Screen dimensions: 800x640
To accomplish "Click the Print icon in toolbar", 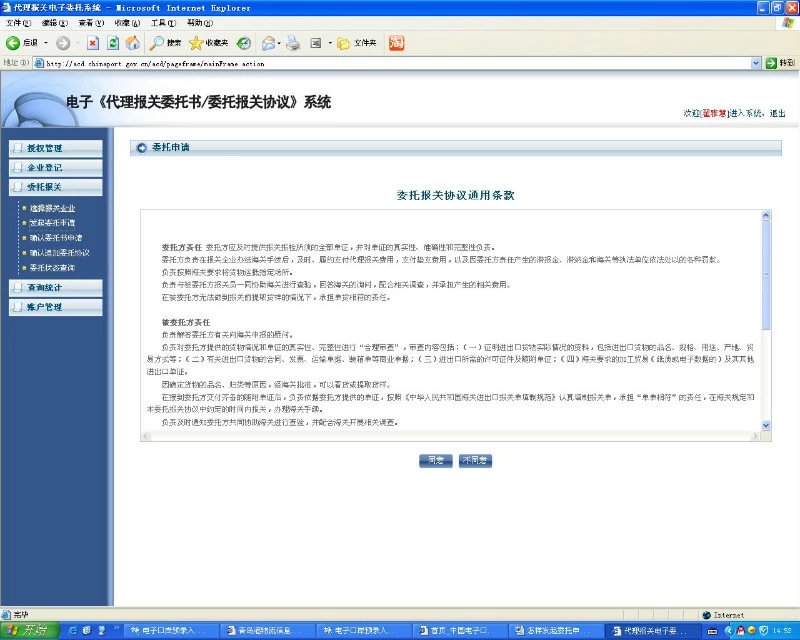I will click(x=293, y=43).
